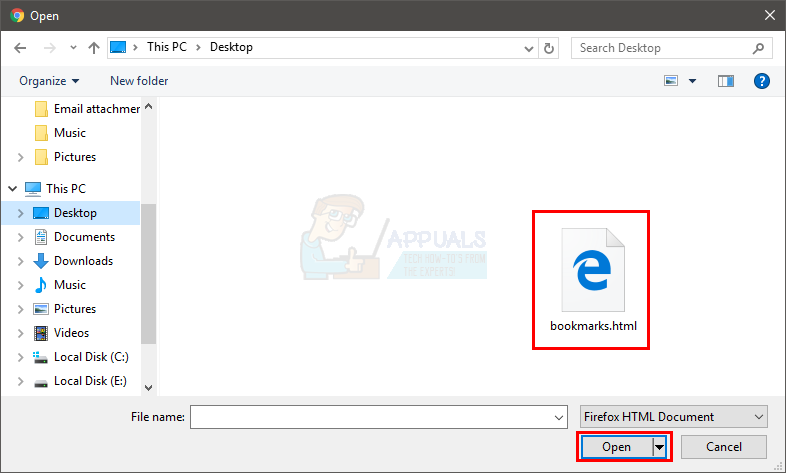
Task: Expand the Local Disk (C:) node
Action: coord(21,358)
